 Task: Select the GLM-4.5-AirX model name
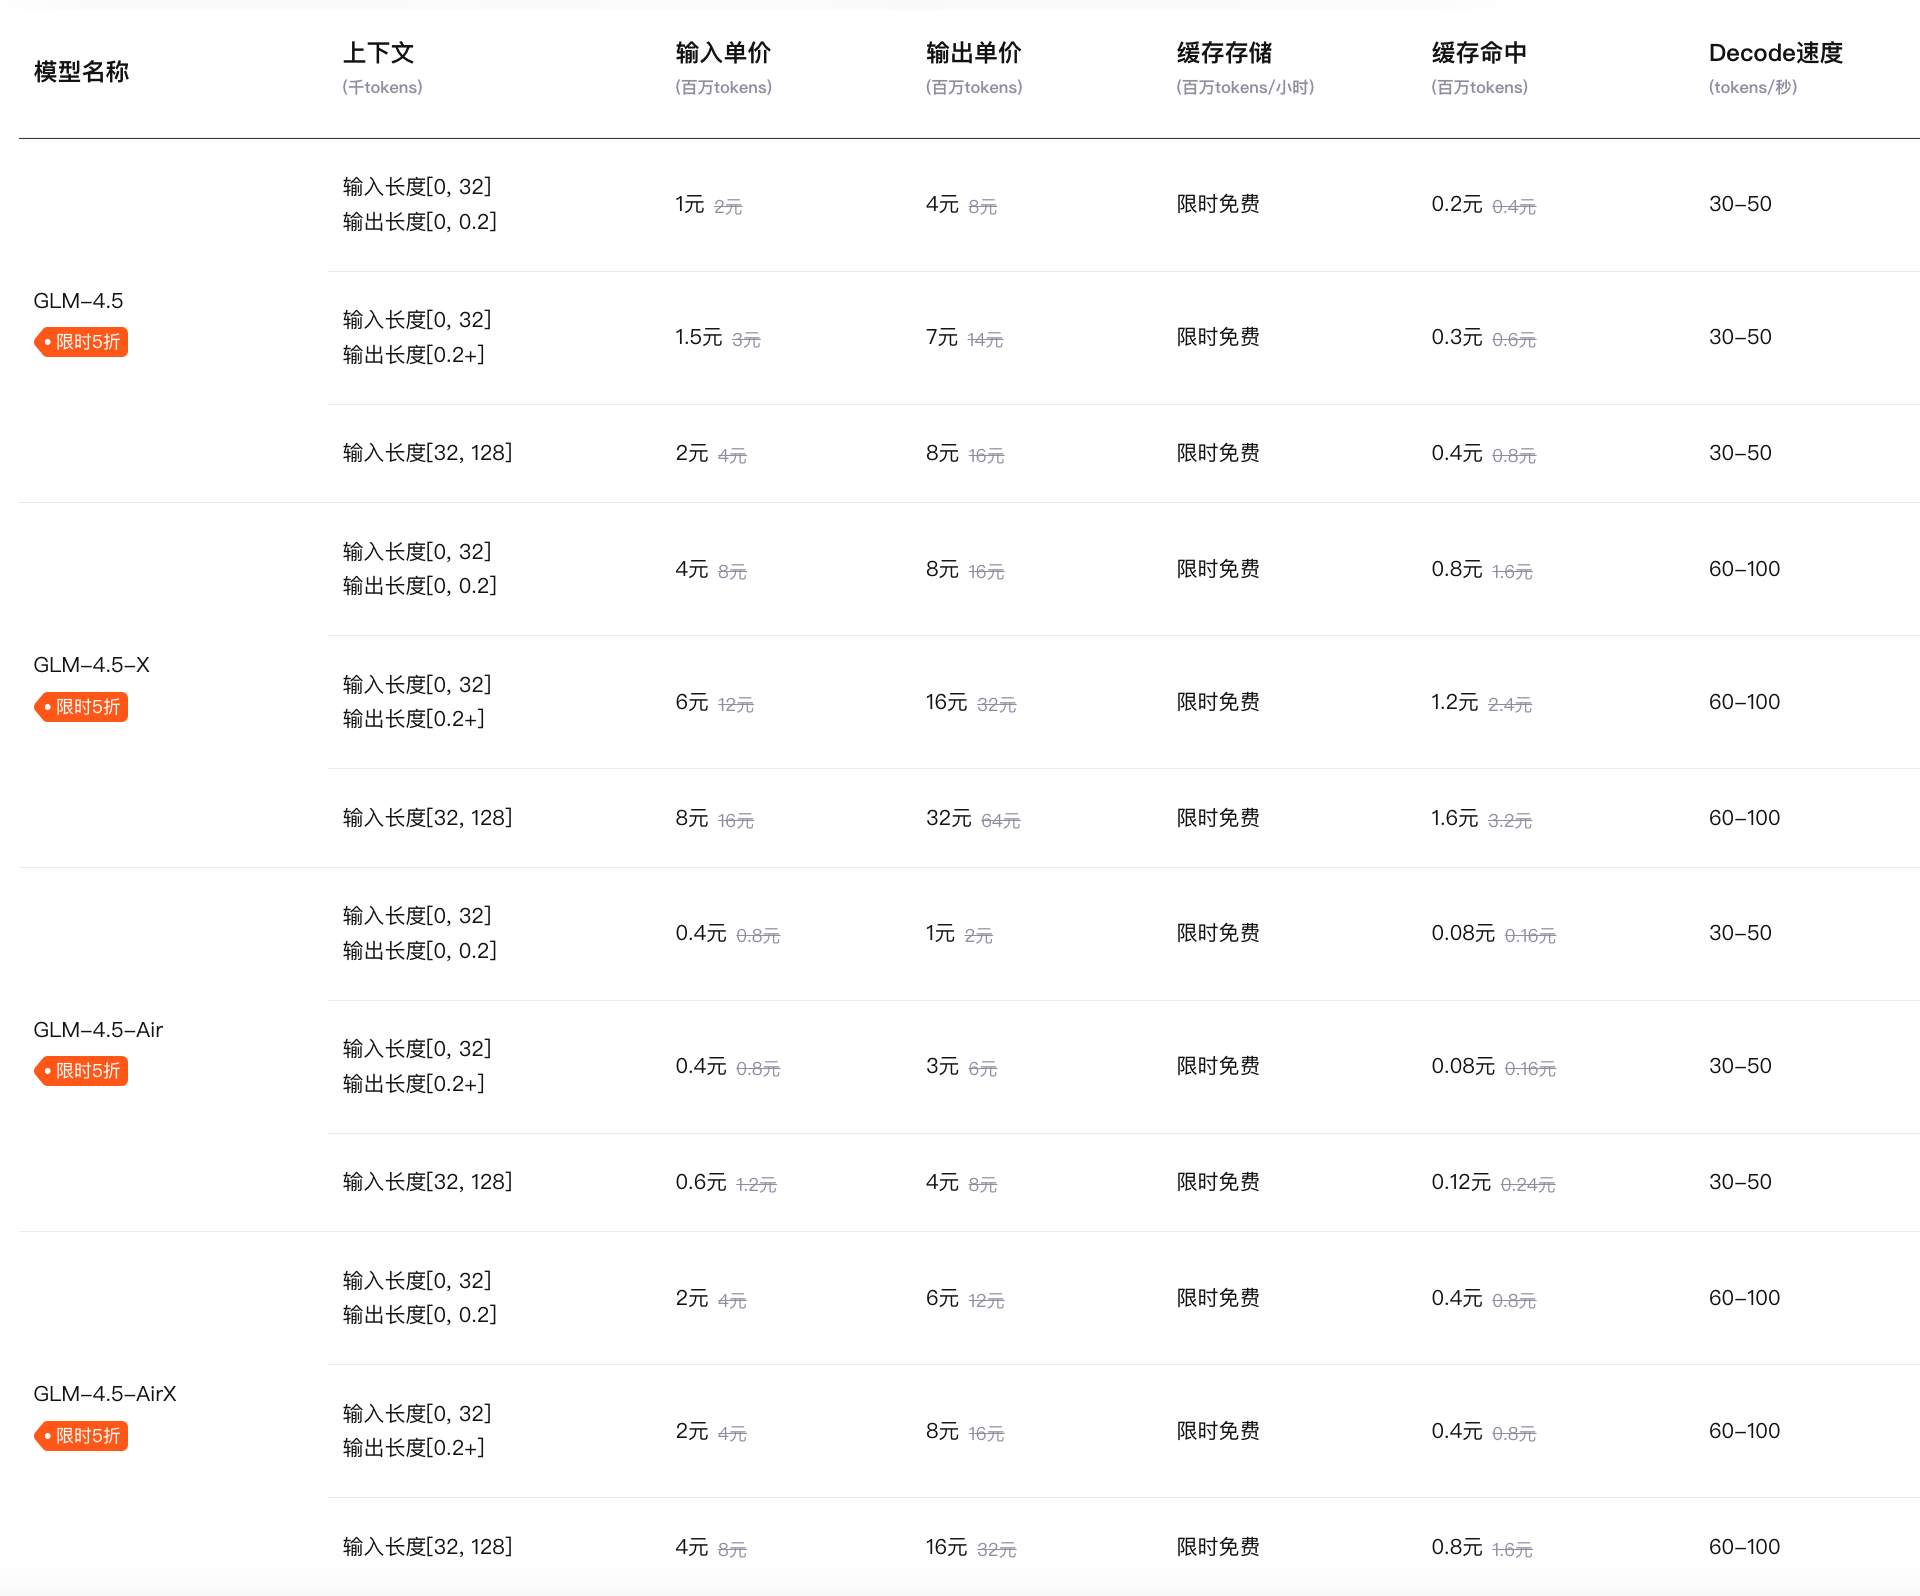tap(104, 1394)
